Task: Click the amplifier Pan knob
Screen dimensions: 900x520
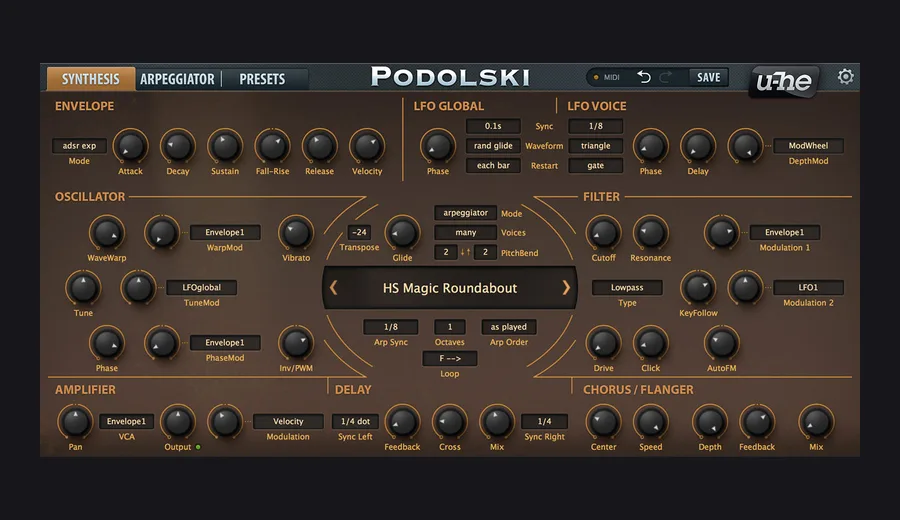Action: 75,422
